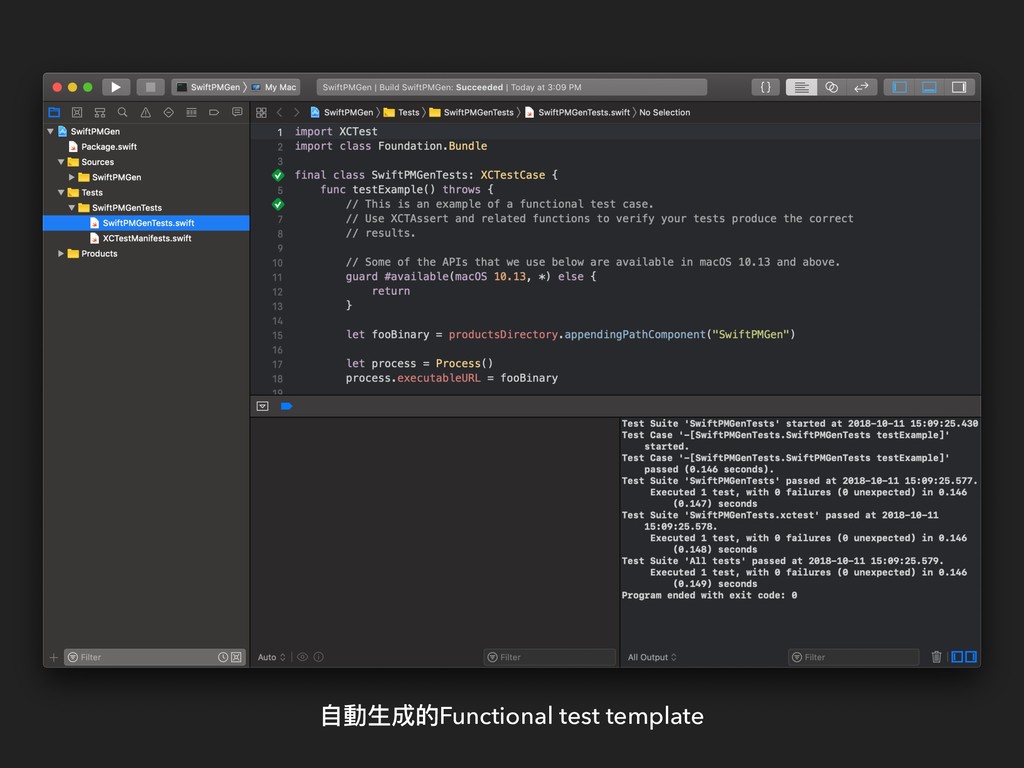The height and width of the screenshot is (768, 1024).
Task: Expand the Products folder
Action: pos(61,253)
